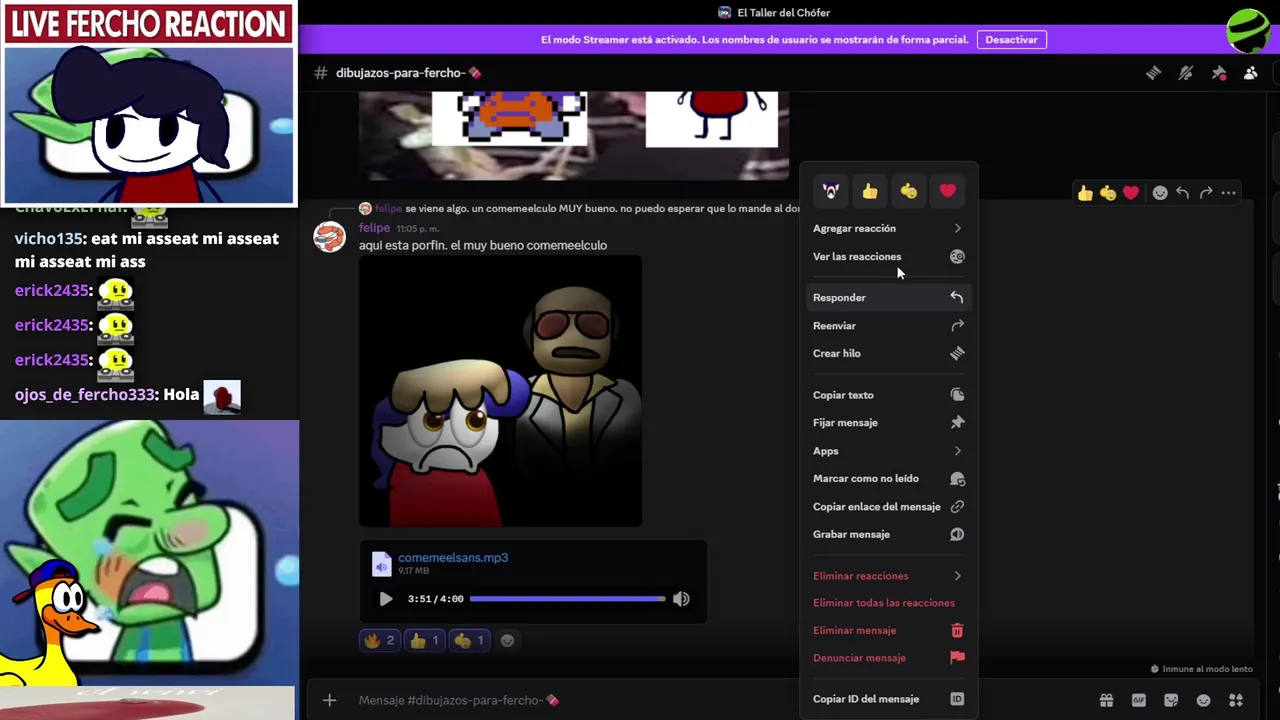Image resolution: width=1280 pixels, height=720 pixels.
Task: Select Eliminar mensaje
Action: (888, 630)
